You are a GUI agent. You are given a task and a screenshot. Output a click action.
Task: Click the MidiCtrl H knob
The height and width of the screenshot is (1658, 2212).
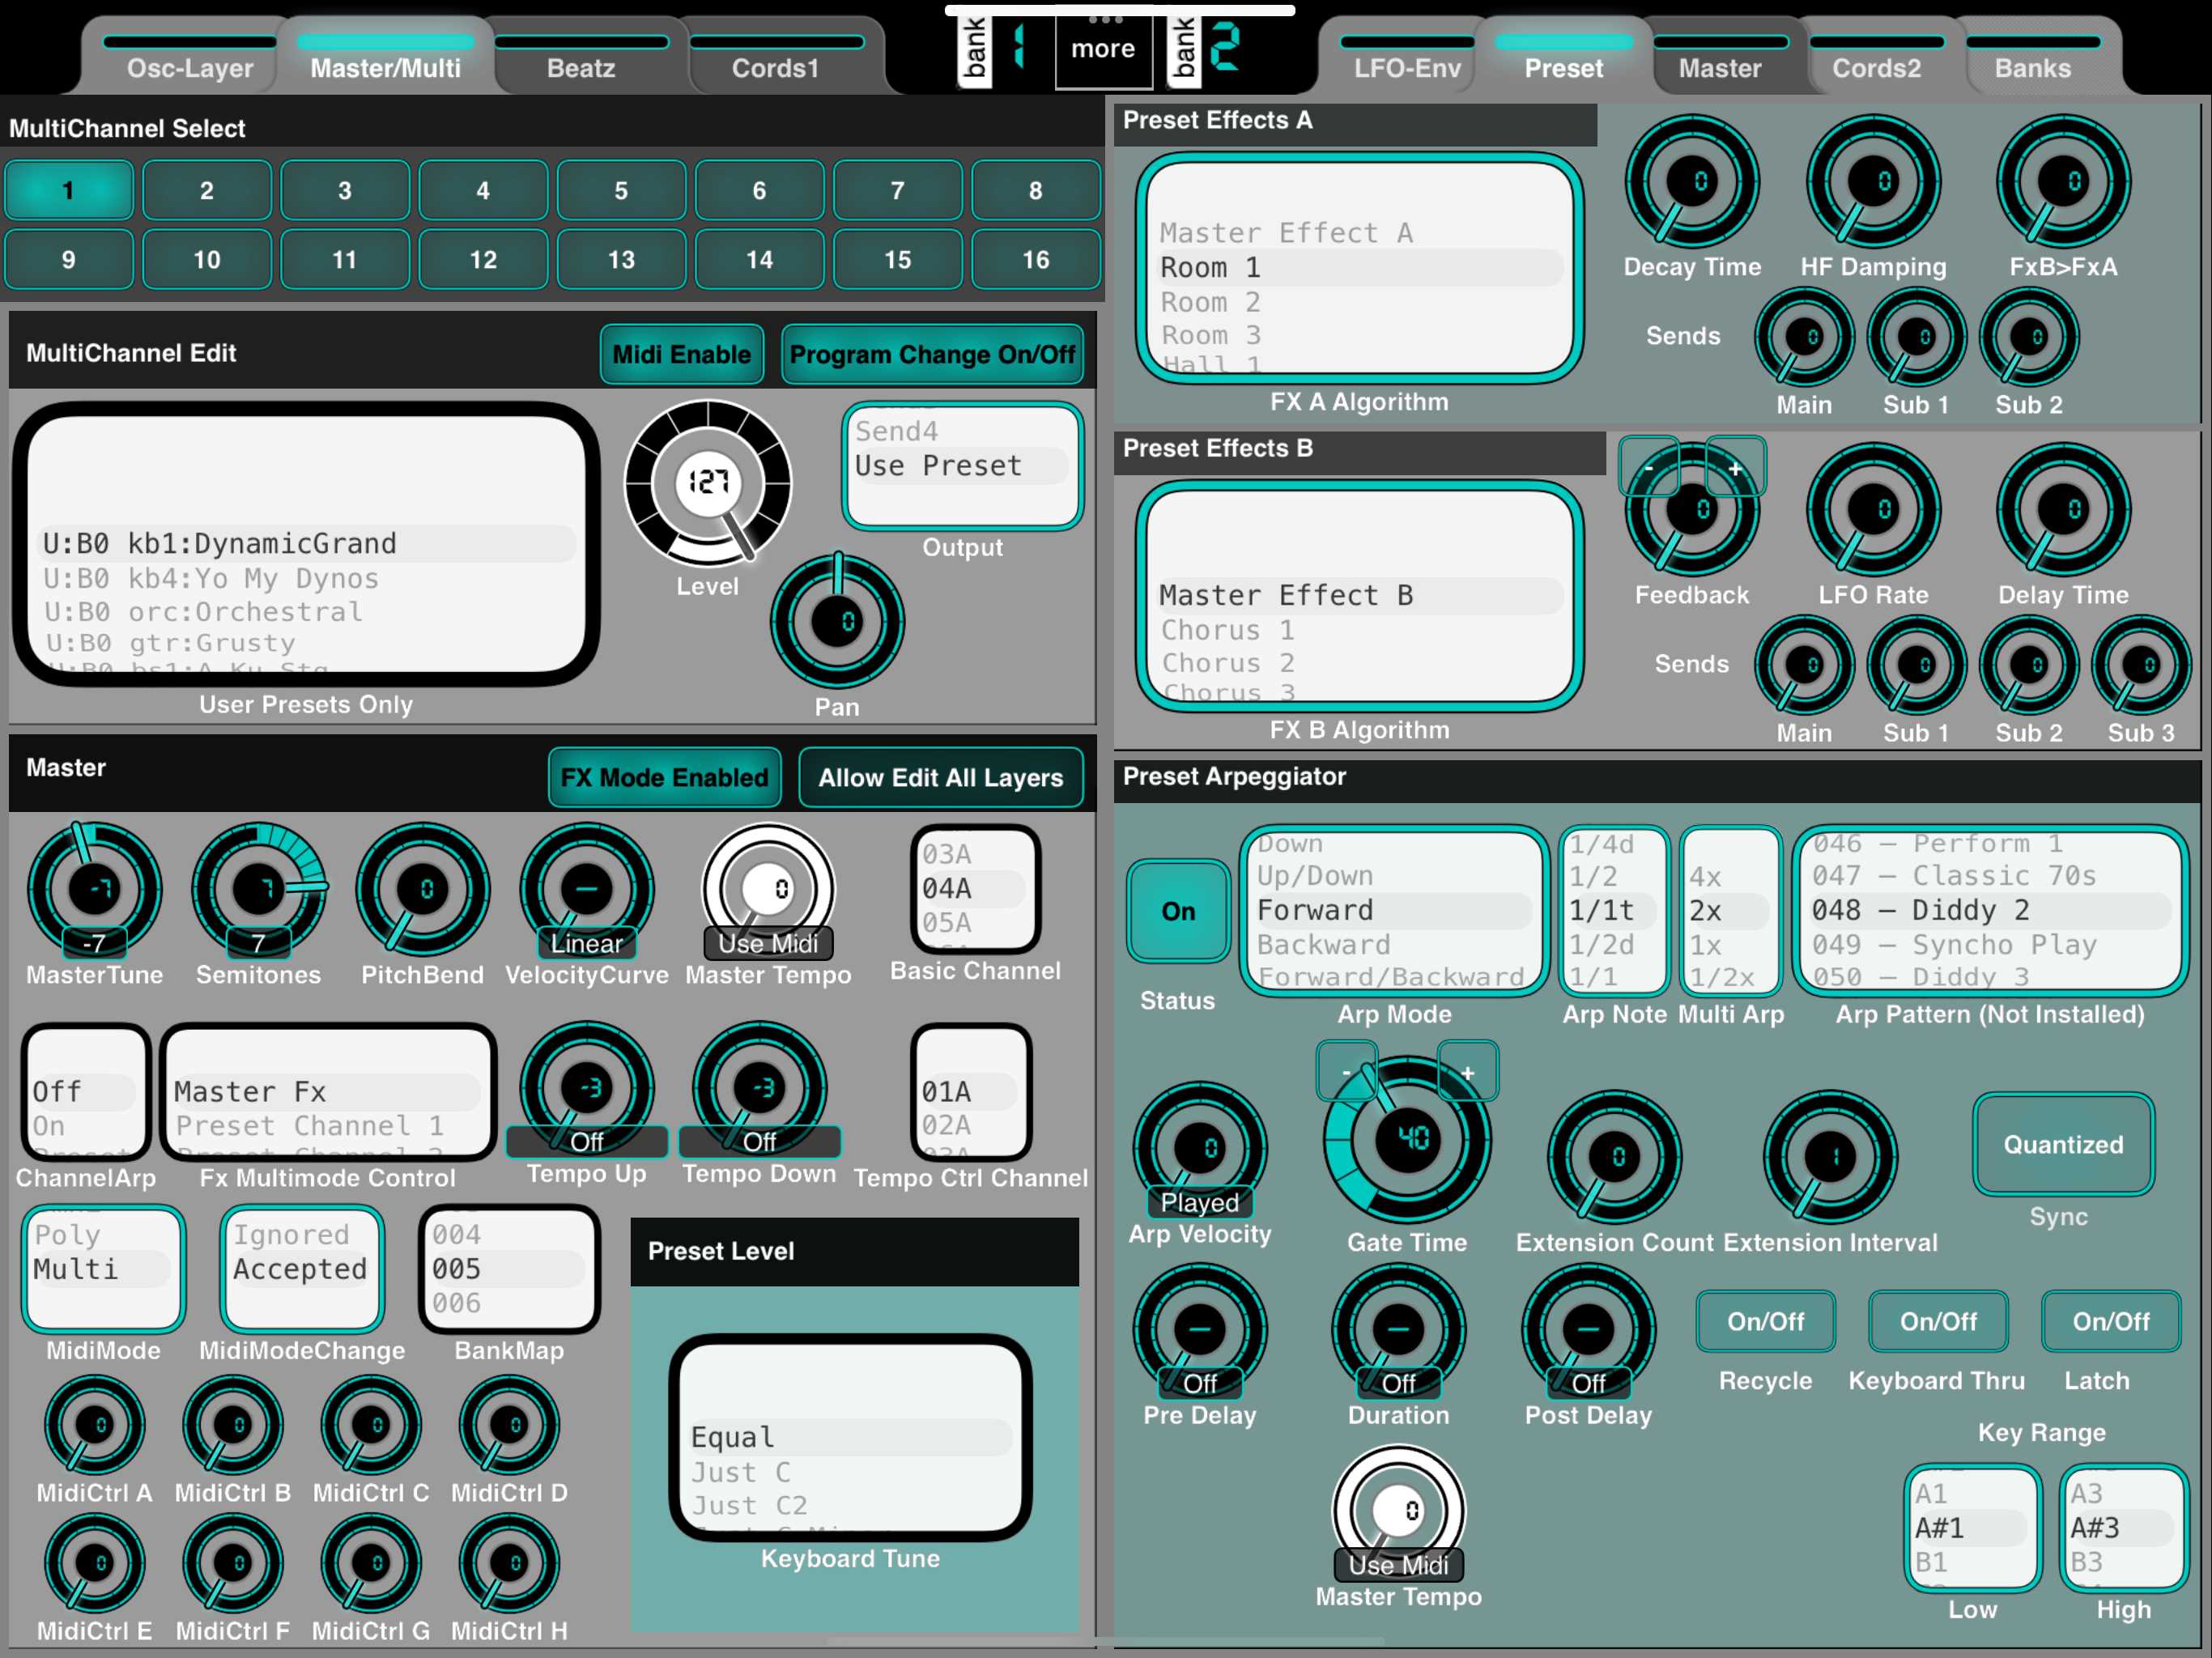509,1563
